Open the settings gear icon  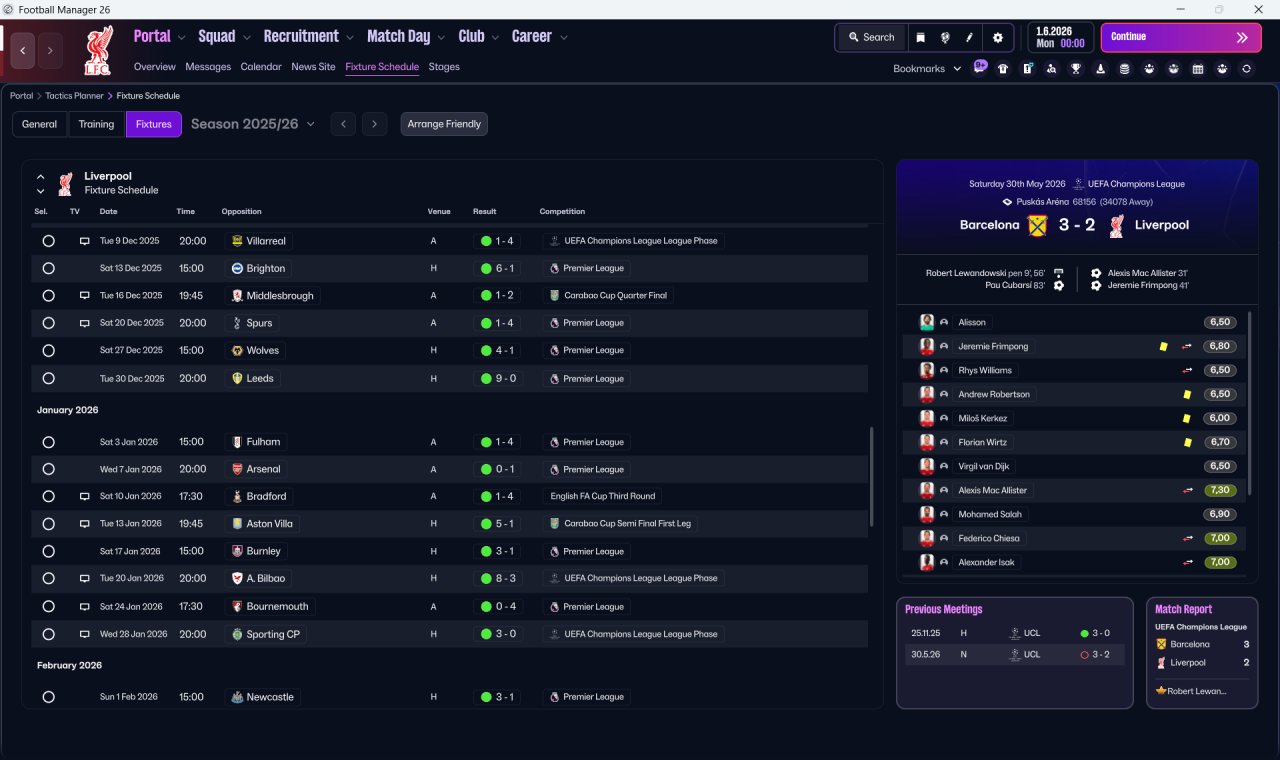pos(997,37)
